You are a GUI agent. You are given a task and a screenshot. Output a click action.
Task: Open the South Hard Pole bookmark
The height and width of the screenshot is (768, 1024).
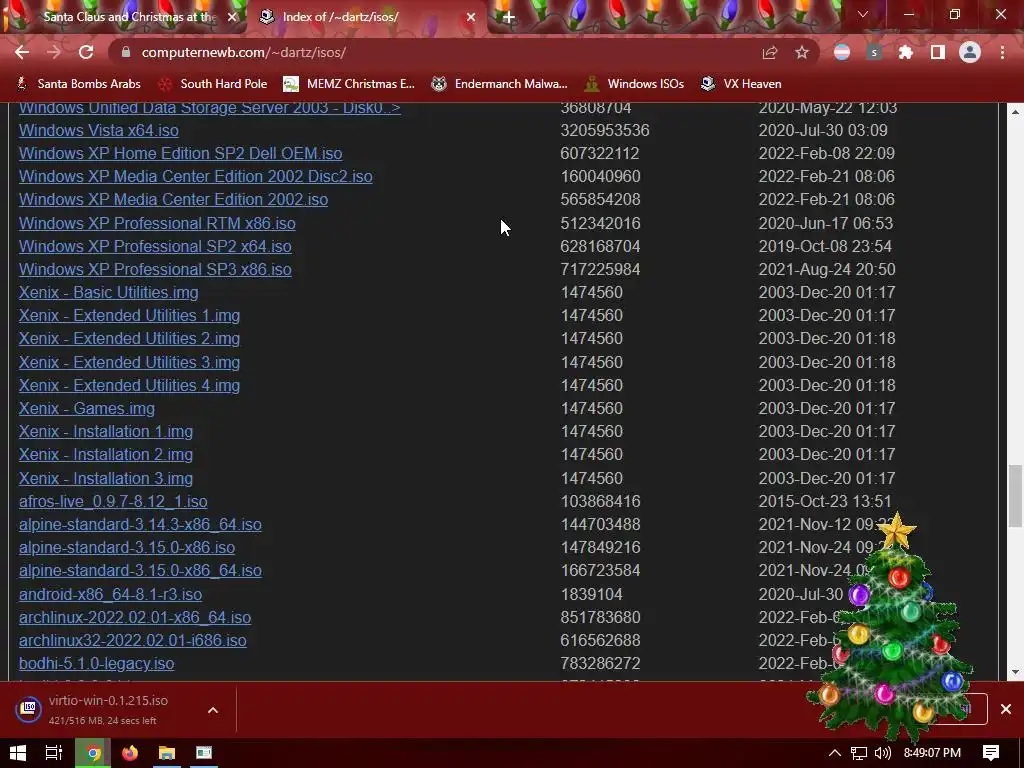[214, 84]
